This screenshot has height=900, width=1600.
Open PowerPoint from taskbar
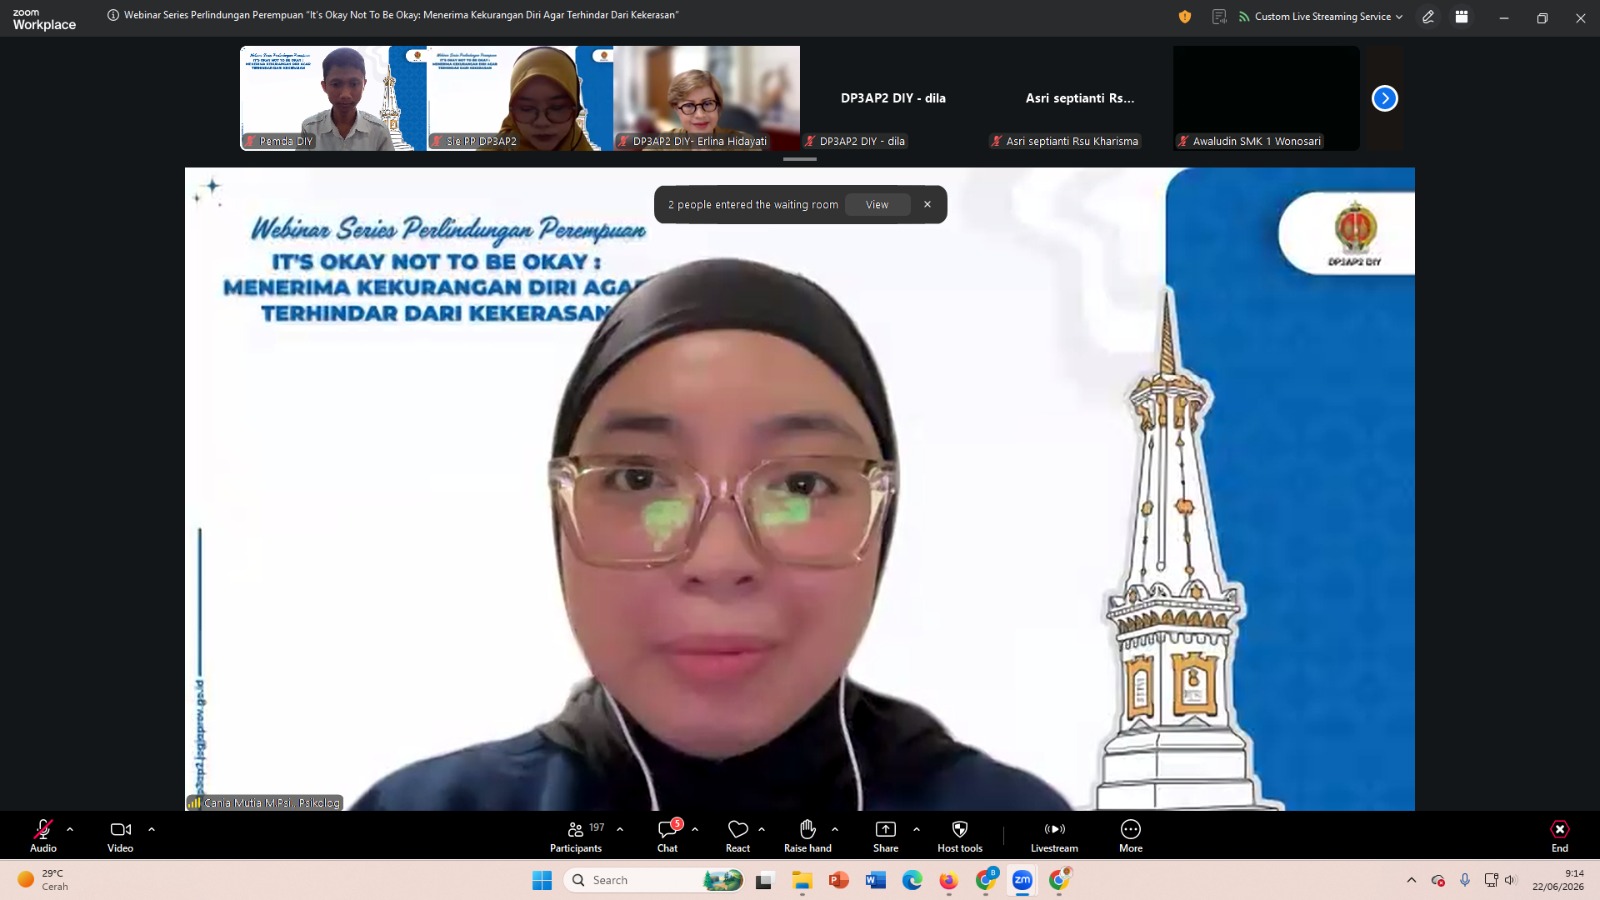(839, 880)
